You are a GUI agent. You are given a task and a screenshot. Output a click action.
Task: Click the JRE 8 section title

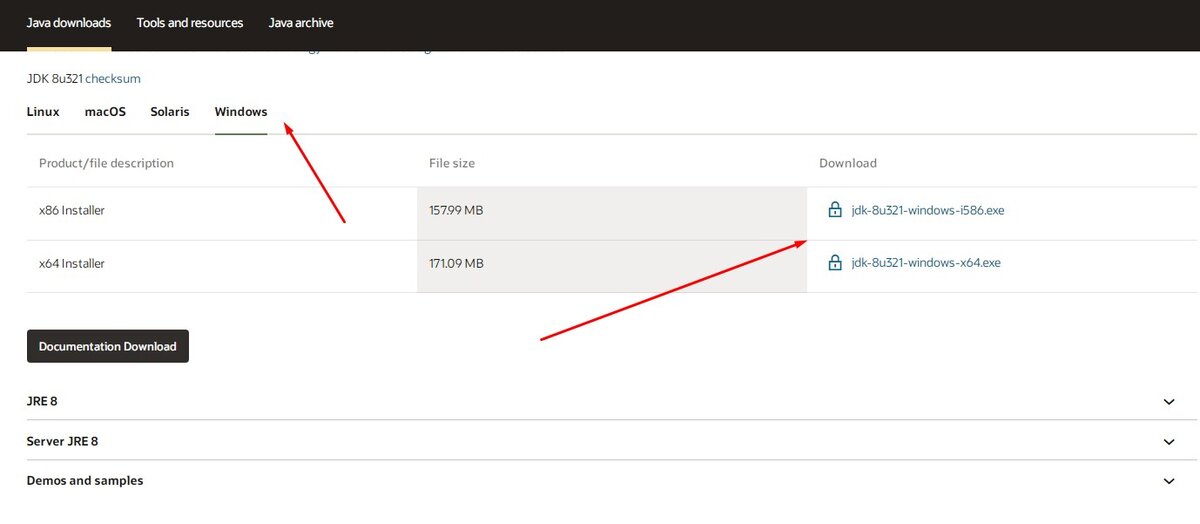(x=42, y=401)
